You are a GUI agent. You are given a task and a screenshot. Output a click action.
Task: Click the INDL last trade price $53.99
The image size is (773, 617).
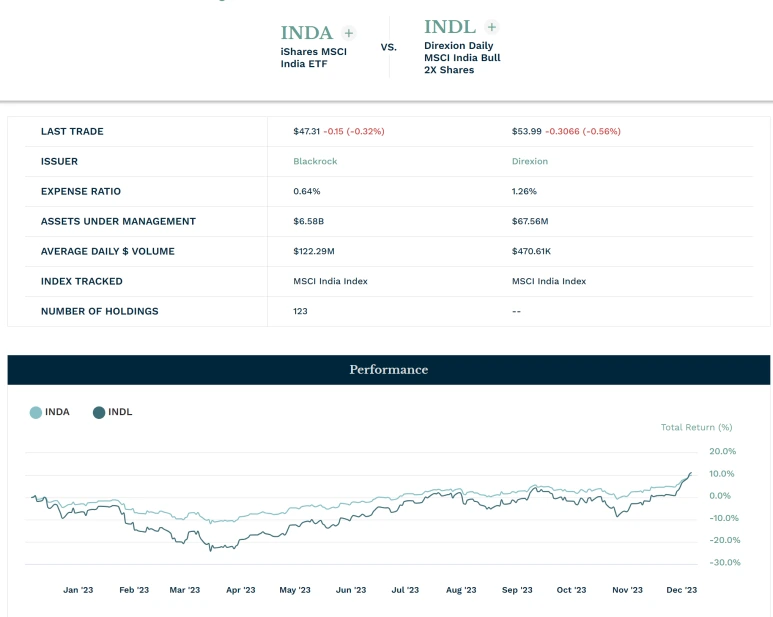tap(526, 131)
